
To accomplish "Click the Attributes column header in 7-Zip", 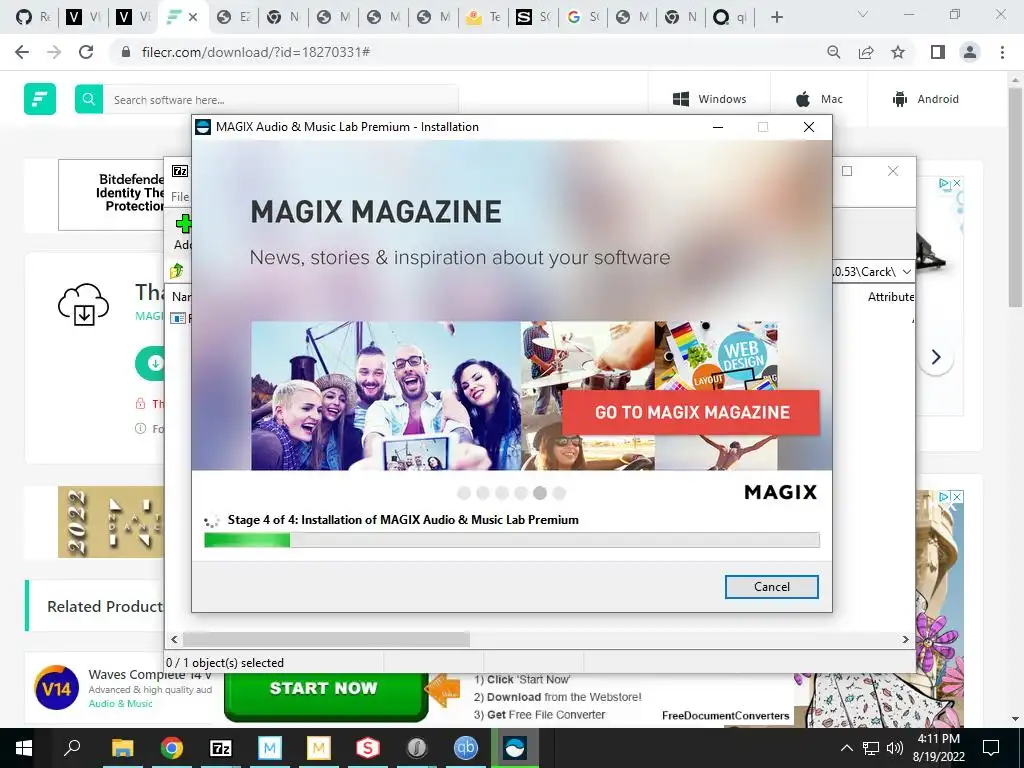I will 891,296.
